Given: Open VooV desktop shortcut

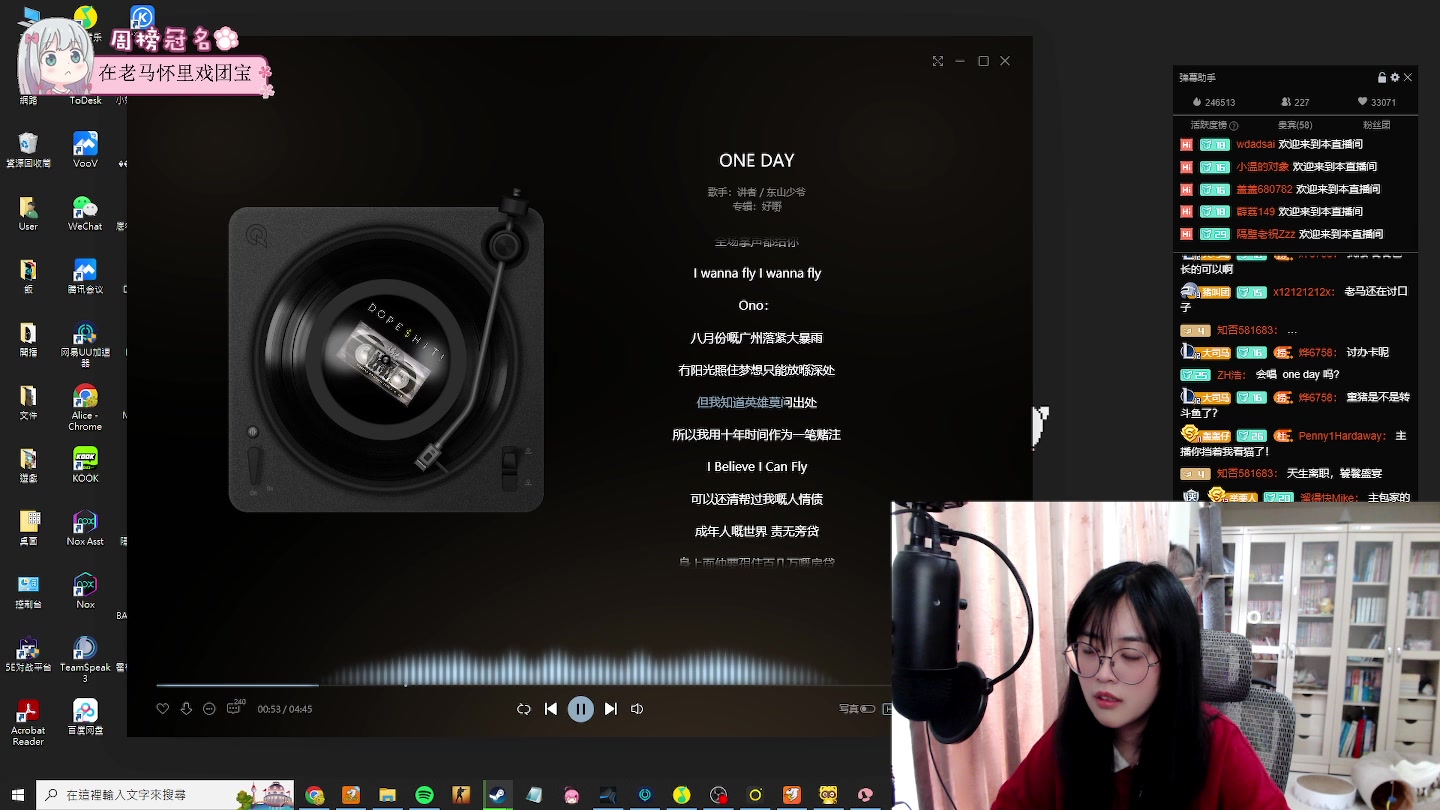Looking at the screenshot, I should 85,150.
